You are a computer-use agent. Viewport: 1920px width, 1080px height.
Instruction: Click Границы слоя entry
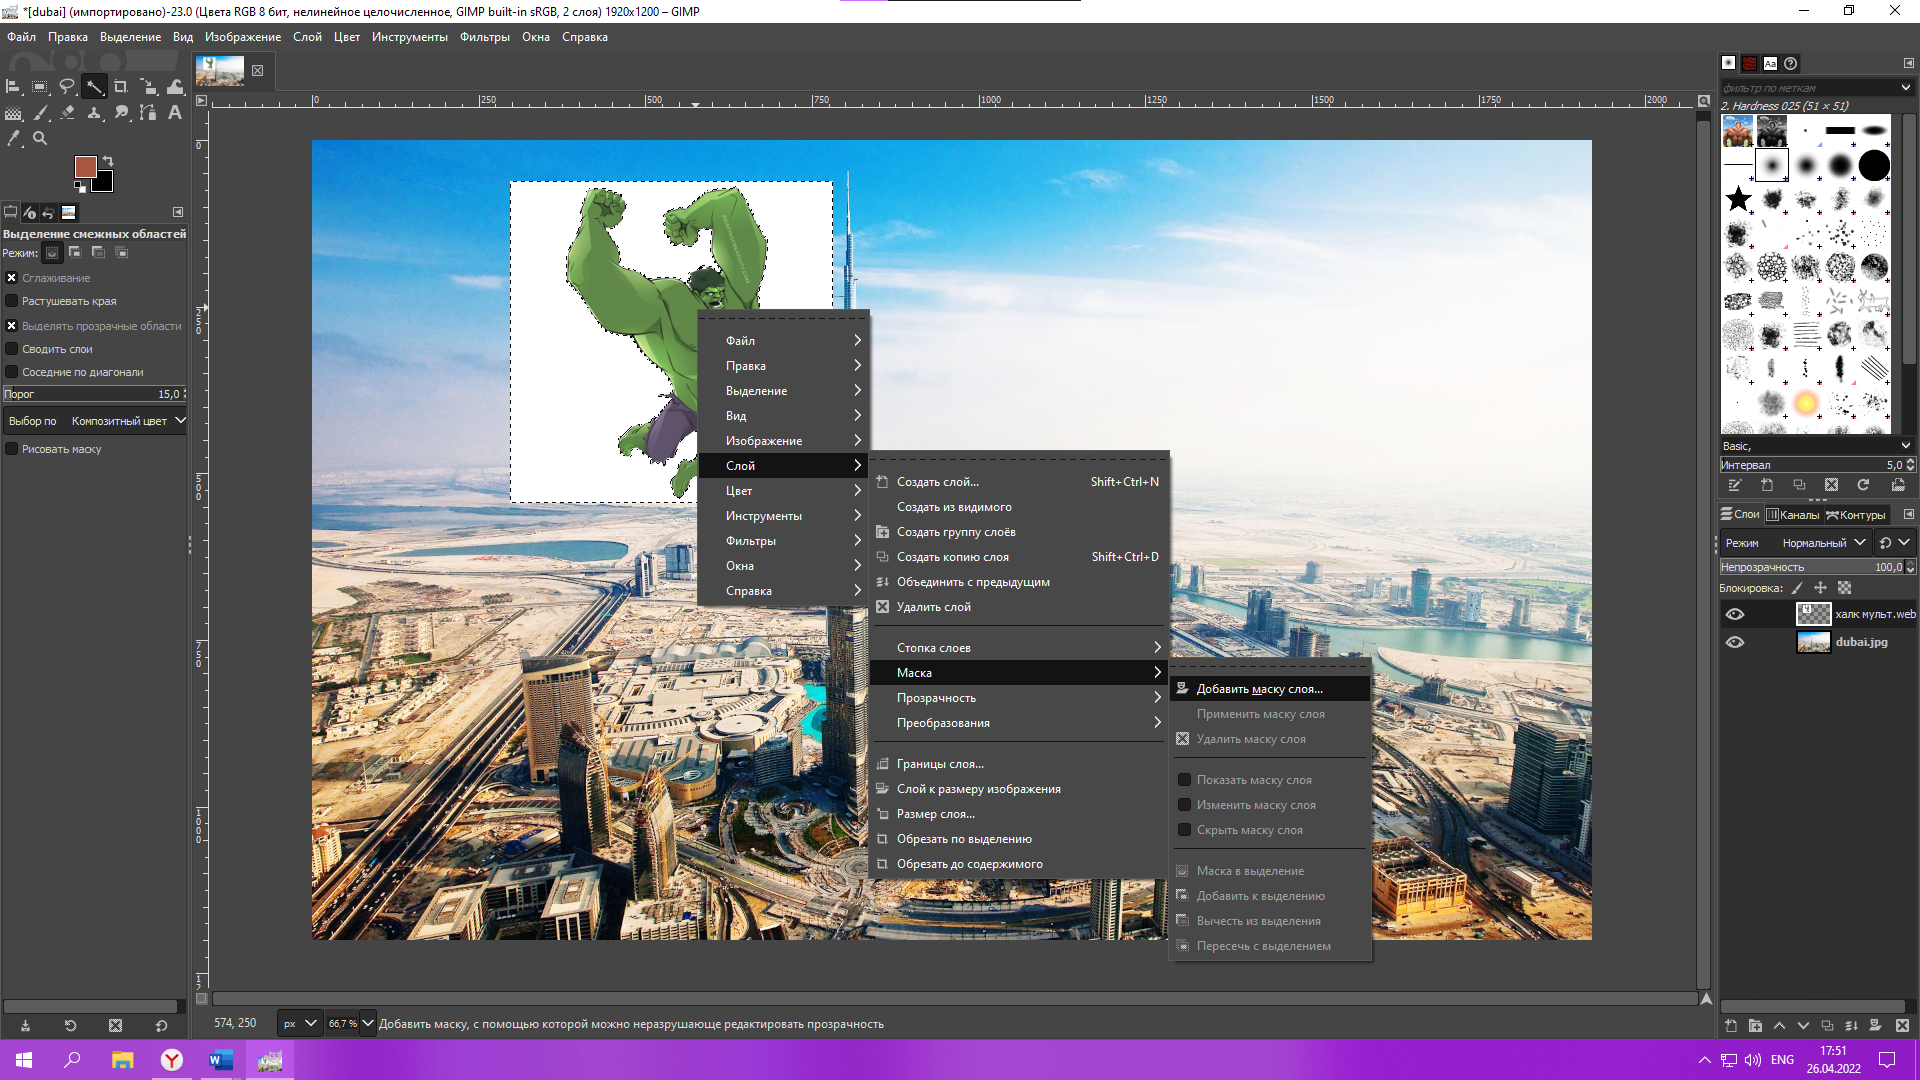1019,764
